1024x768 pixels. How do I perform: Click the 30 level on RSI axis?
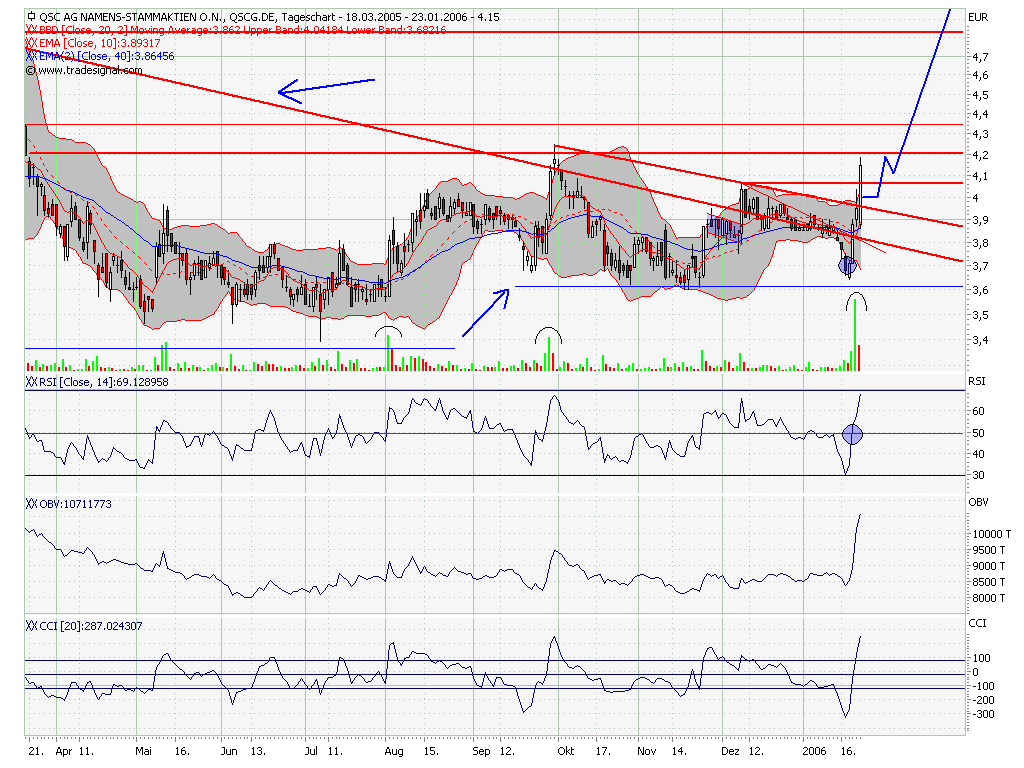click(x=978, y=475)
